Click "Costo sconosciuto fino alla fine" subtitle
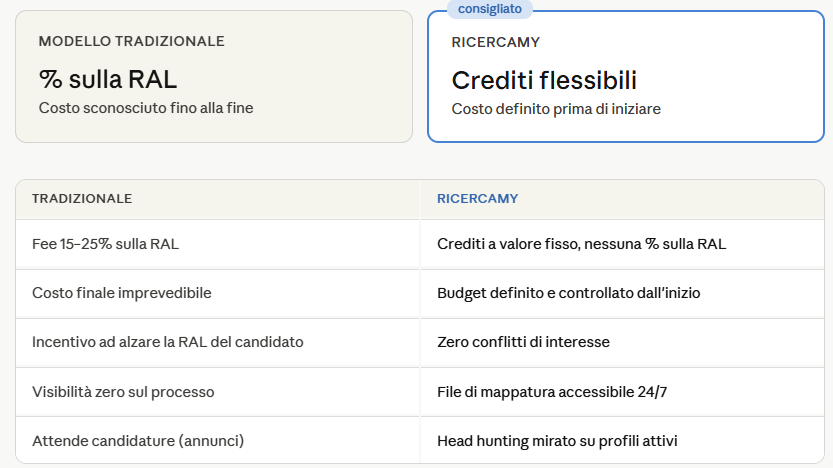The width and height of the screenshot is (833, 468). pos(146,108)
